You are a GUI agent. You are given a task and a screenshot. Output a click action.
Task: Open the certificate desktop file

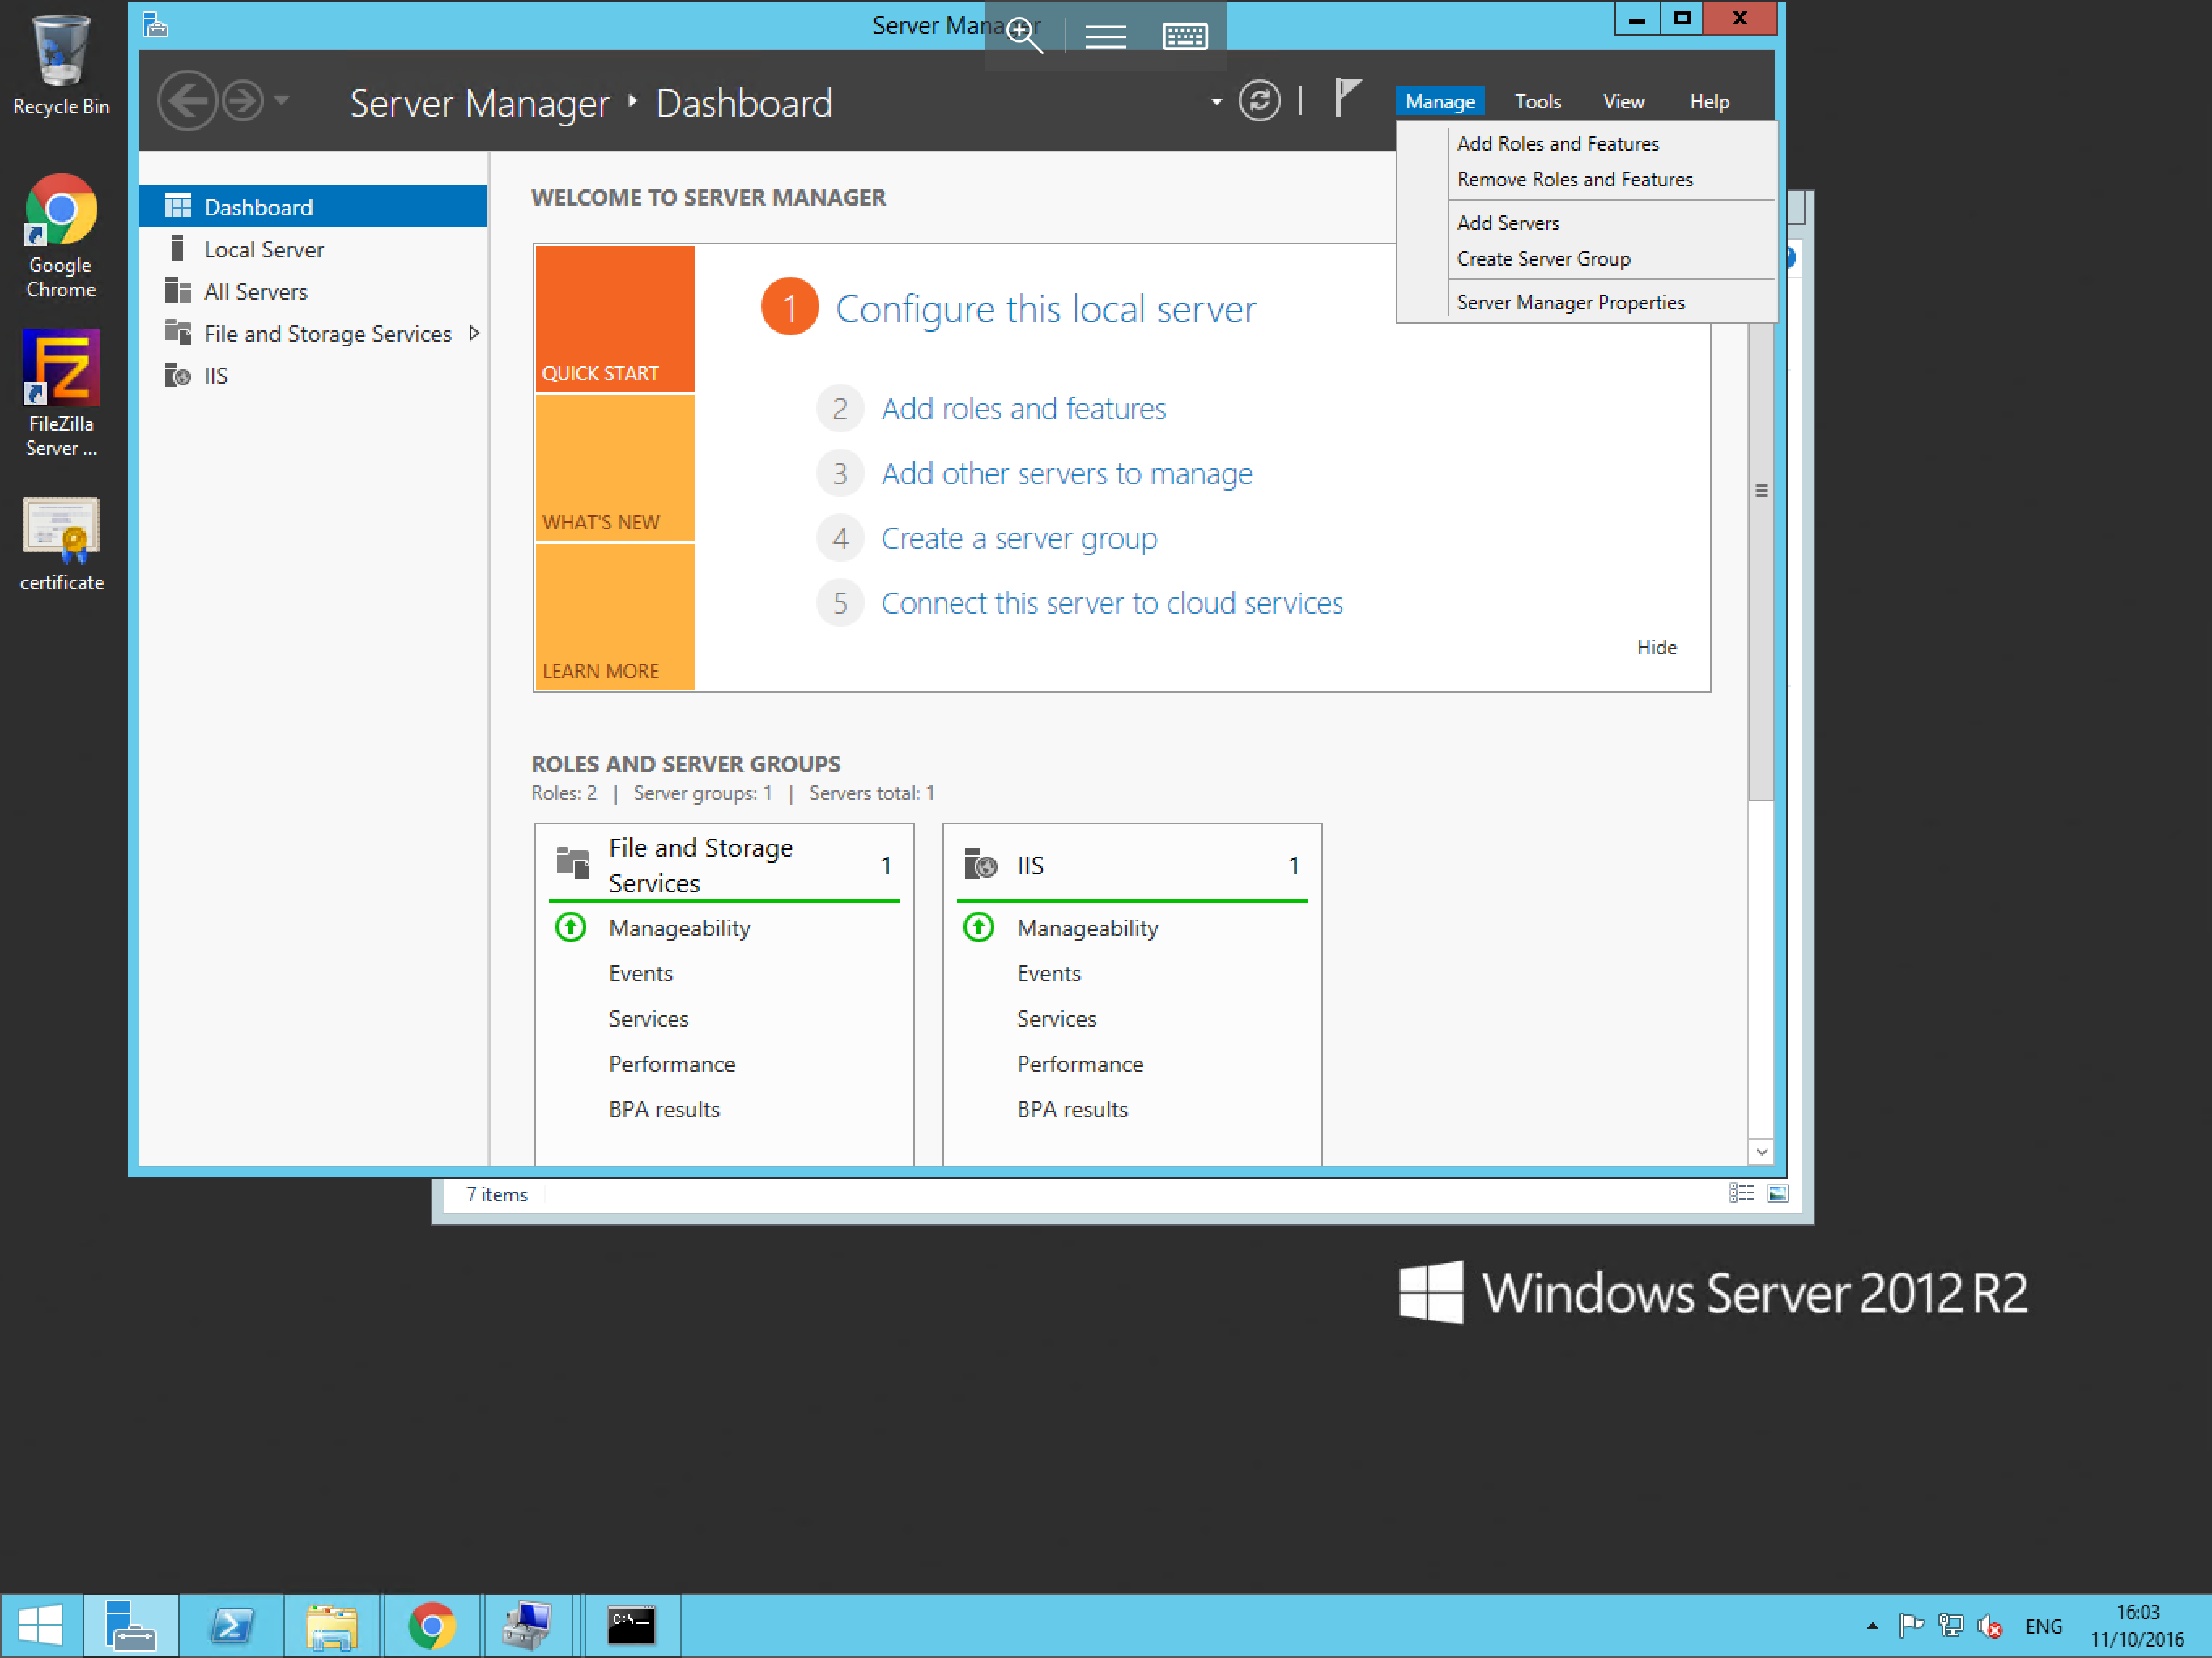tap(61, 544)
